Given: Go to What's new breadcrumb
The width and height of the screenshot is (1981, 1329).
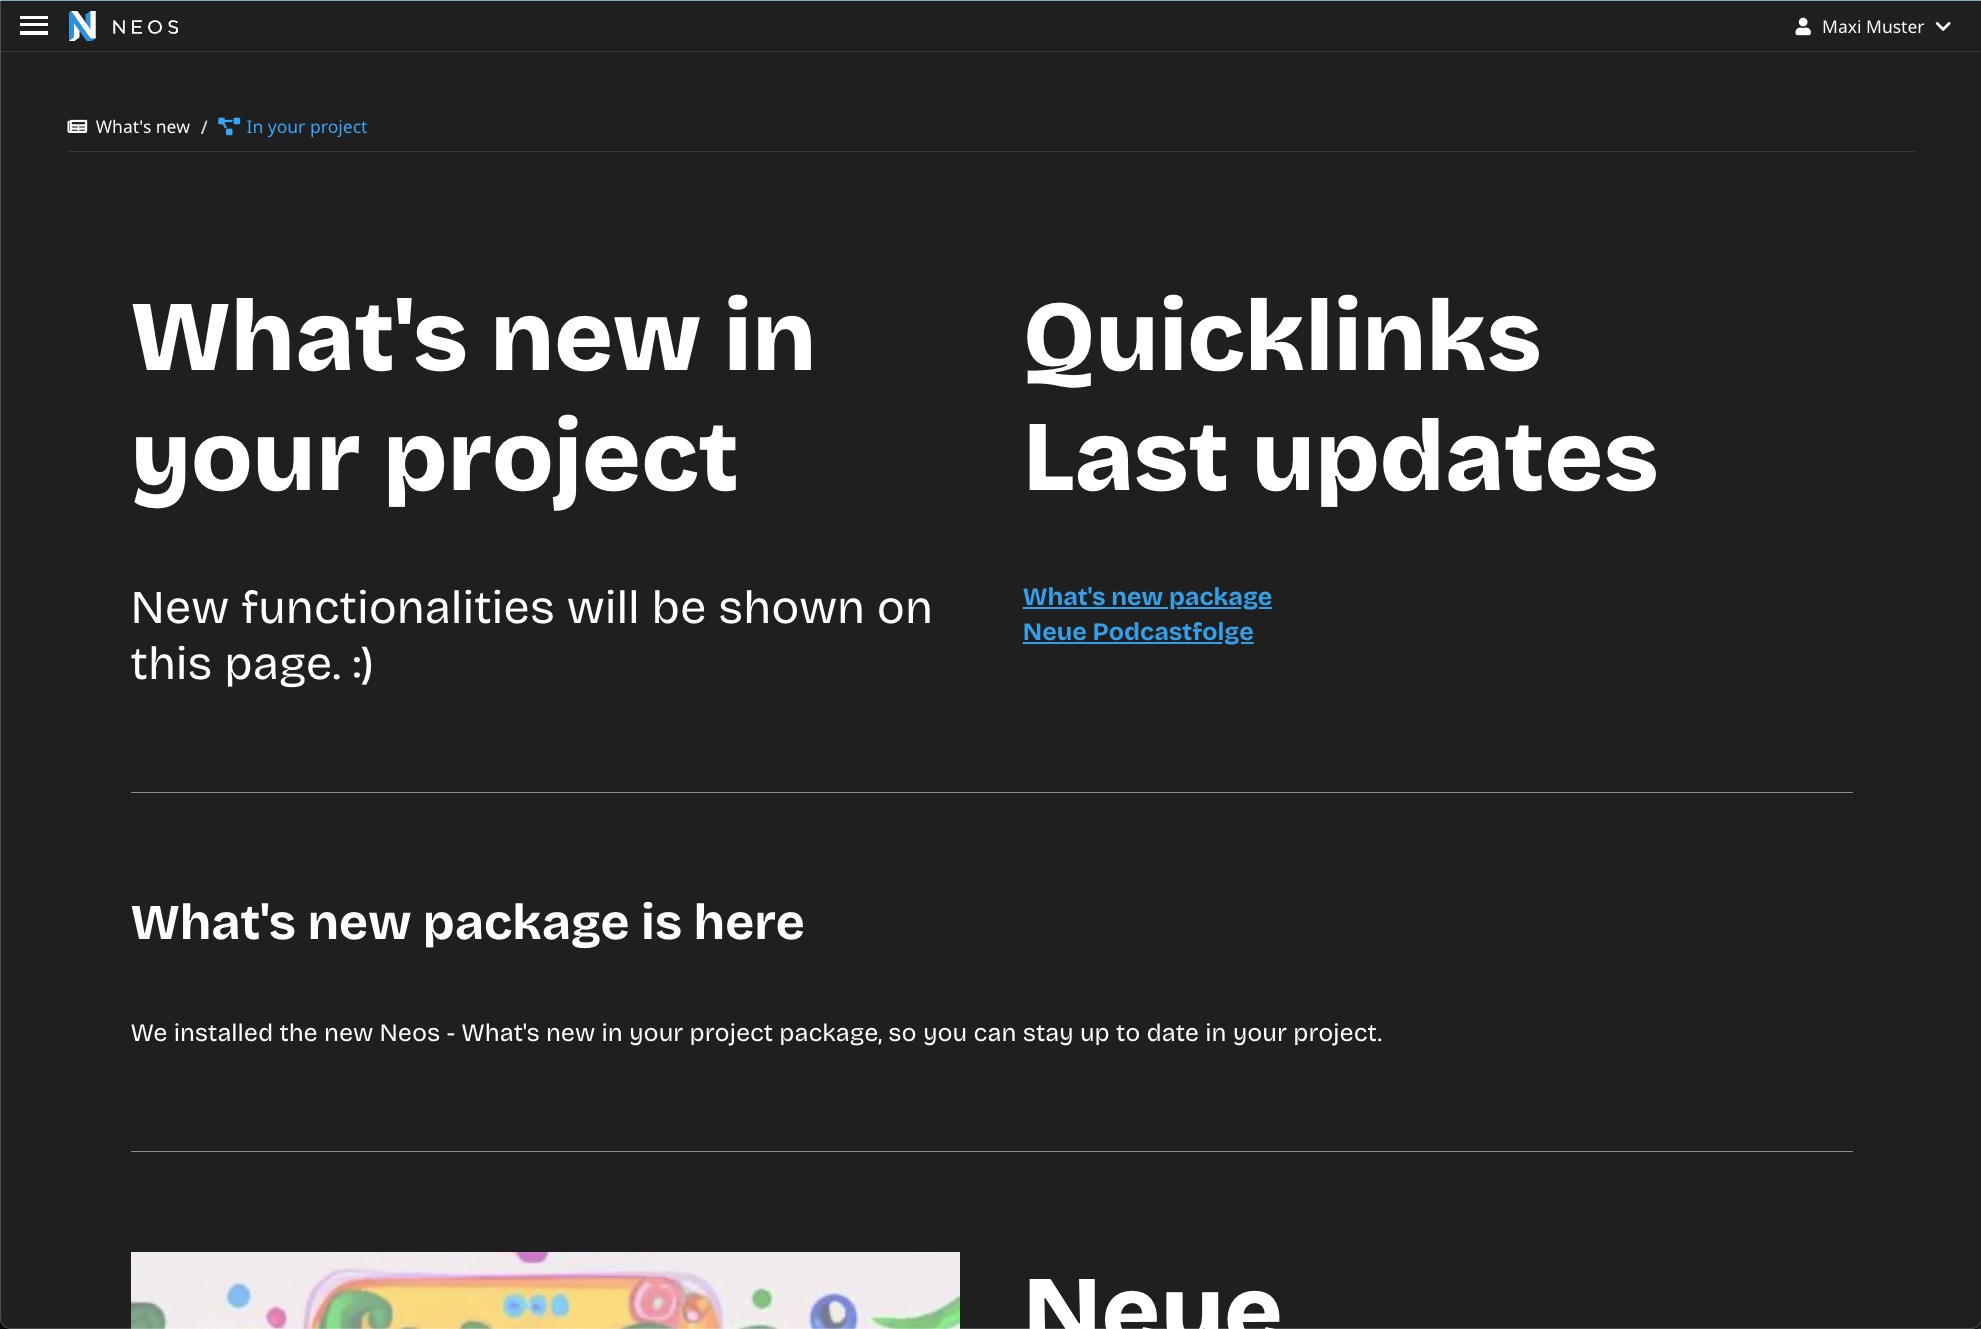Looking at the screenshot, I should (x=142, y=127).
